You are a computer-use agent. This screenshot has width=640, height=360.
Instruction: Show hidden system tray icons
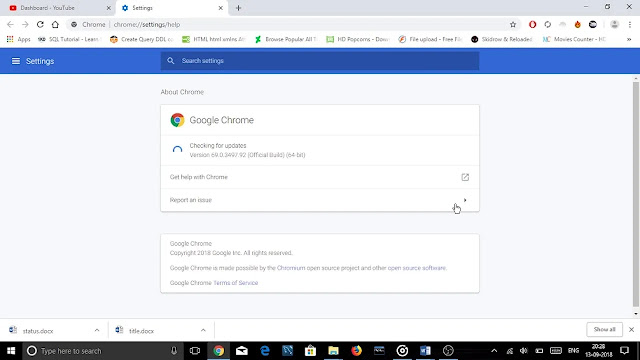[x=494, y=351]
